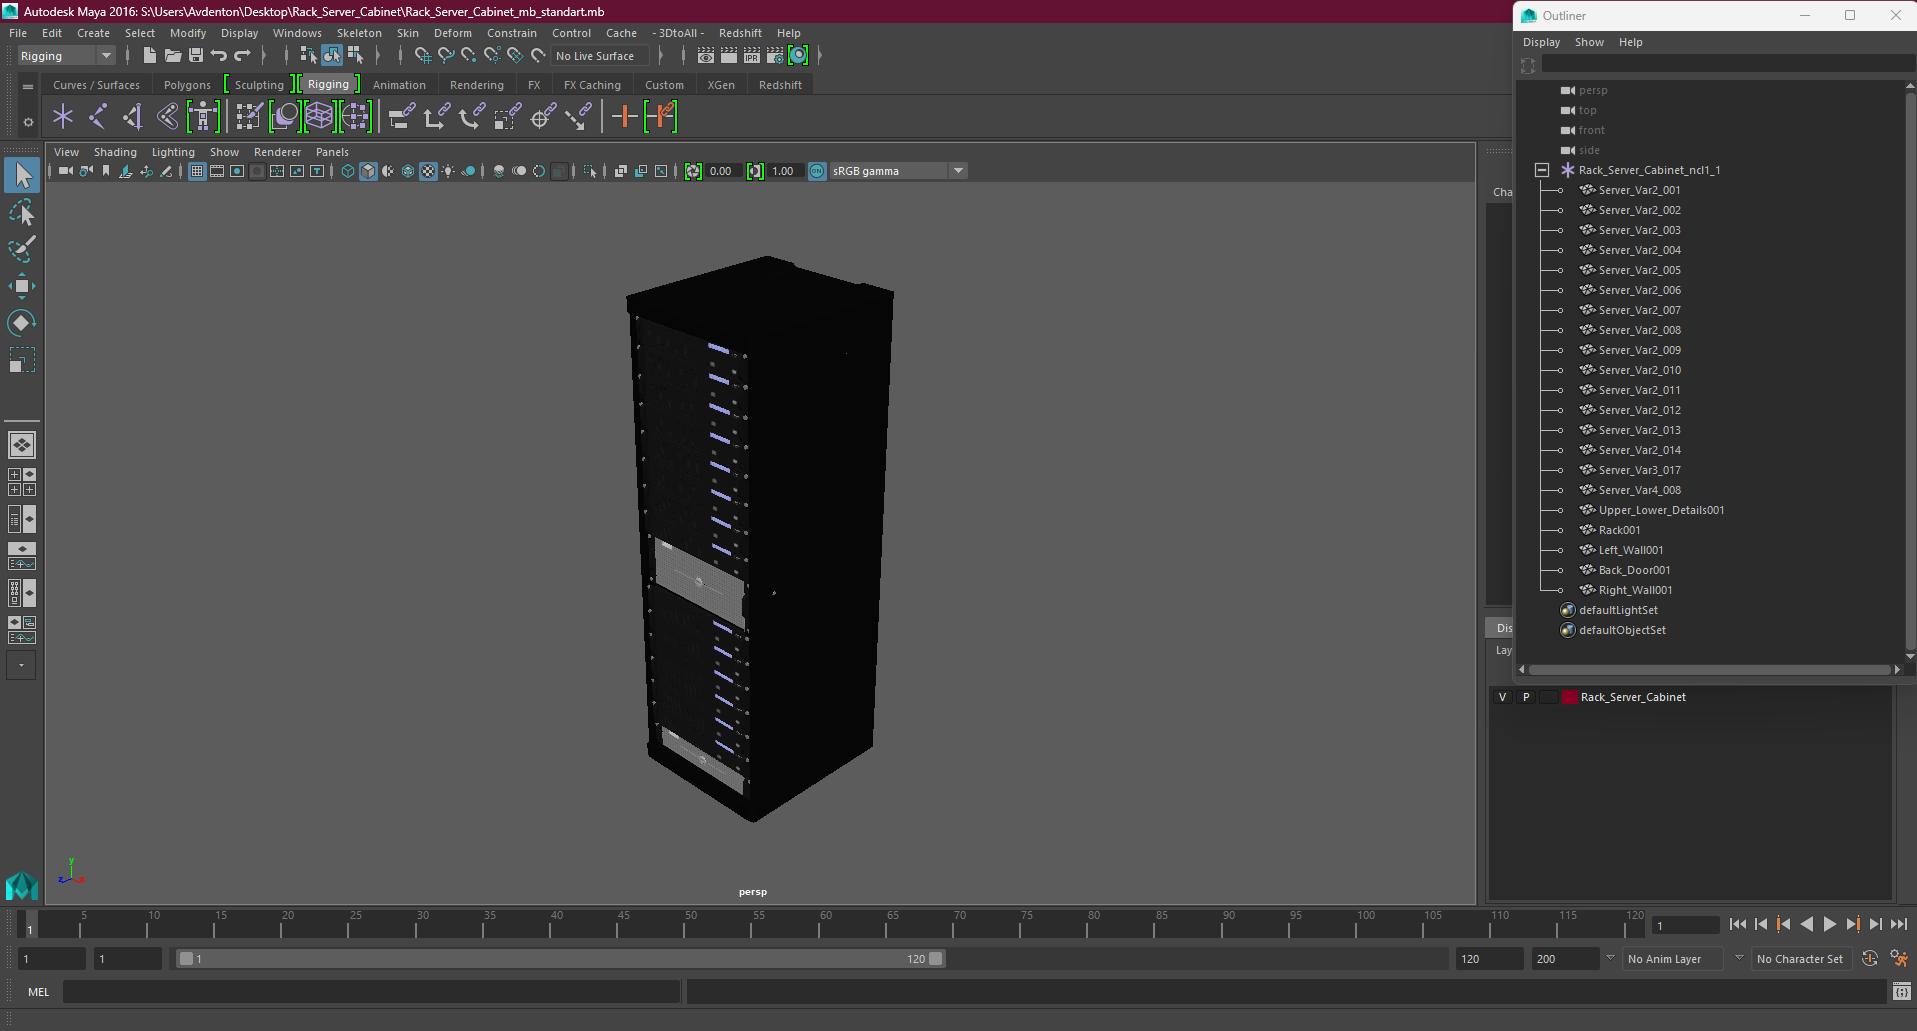The width and height of the screenshot is (1917, 1031).
Task: Select the Create Joints shelf icon
Action: point(98,117)
